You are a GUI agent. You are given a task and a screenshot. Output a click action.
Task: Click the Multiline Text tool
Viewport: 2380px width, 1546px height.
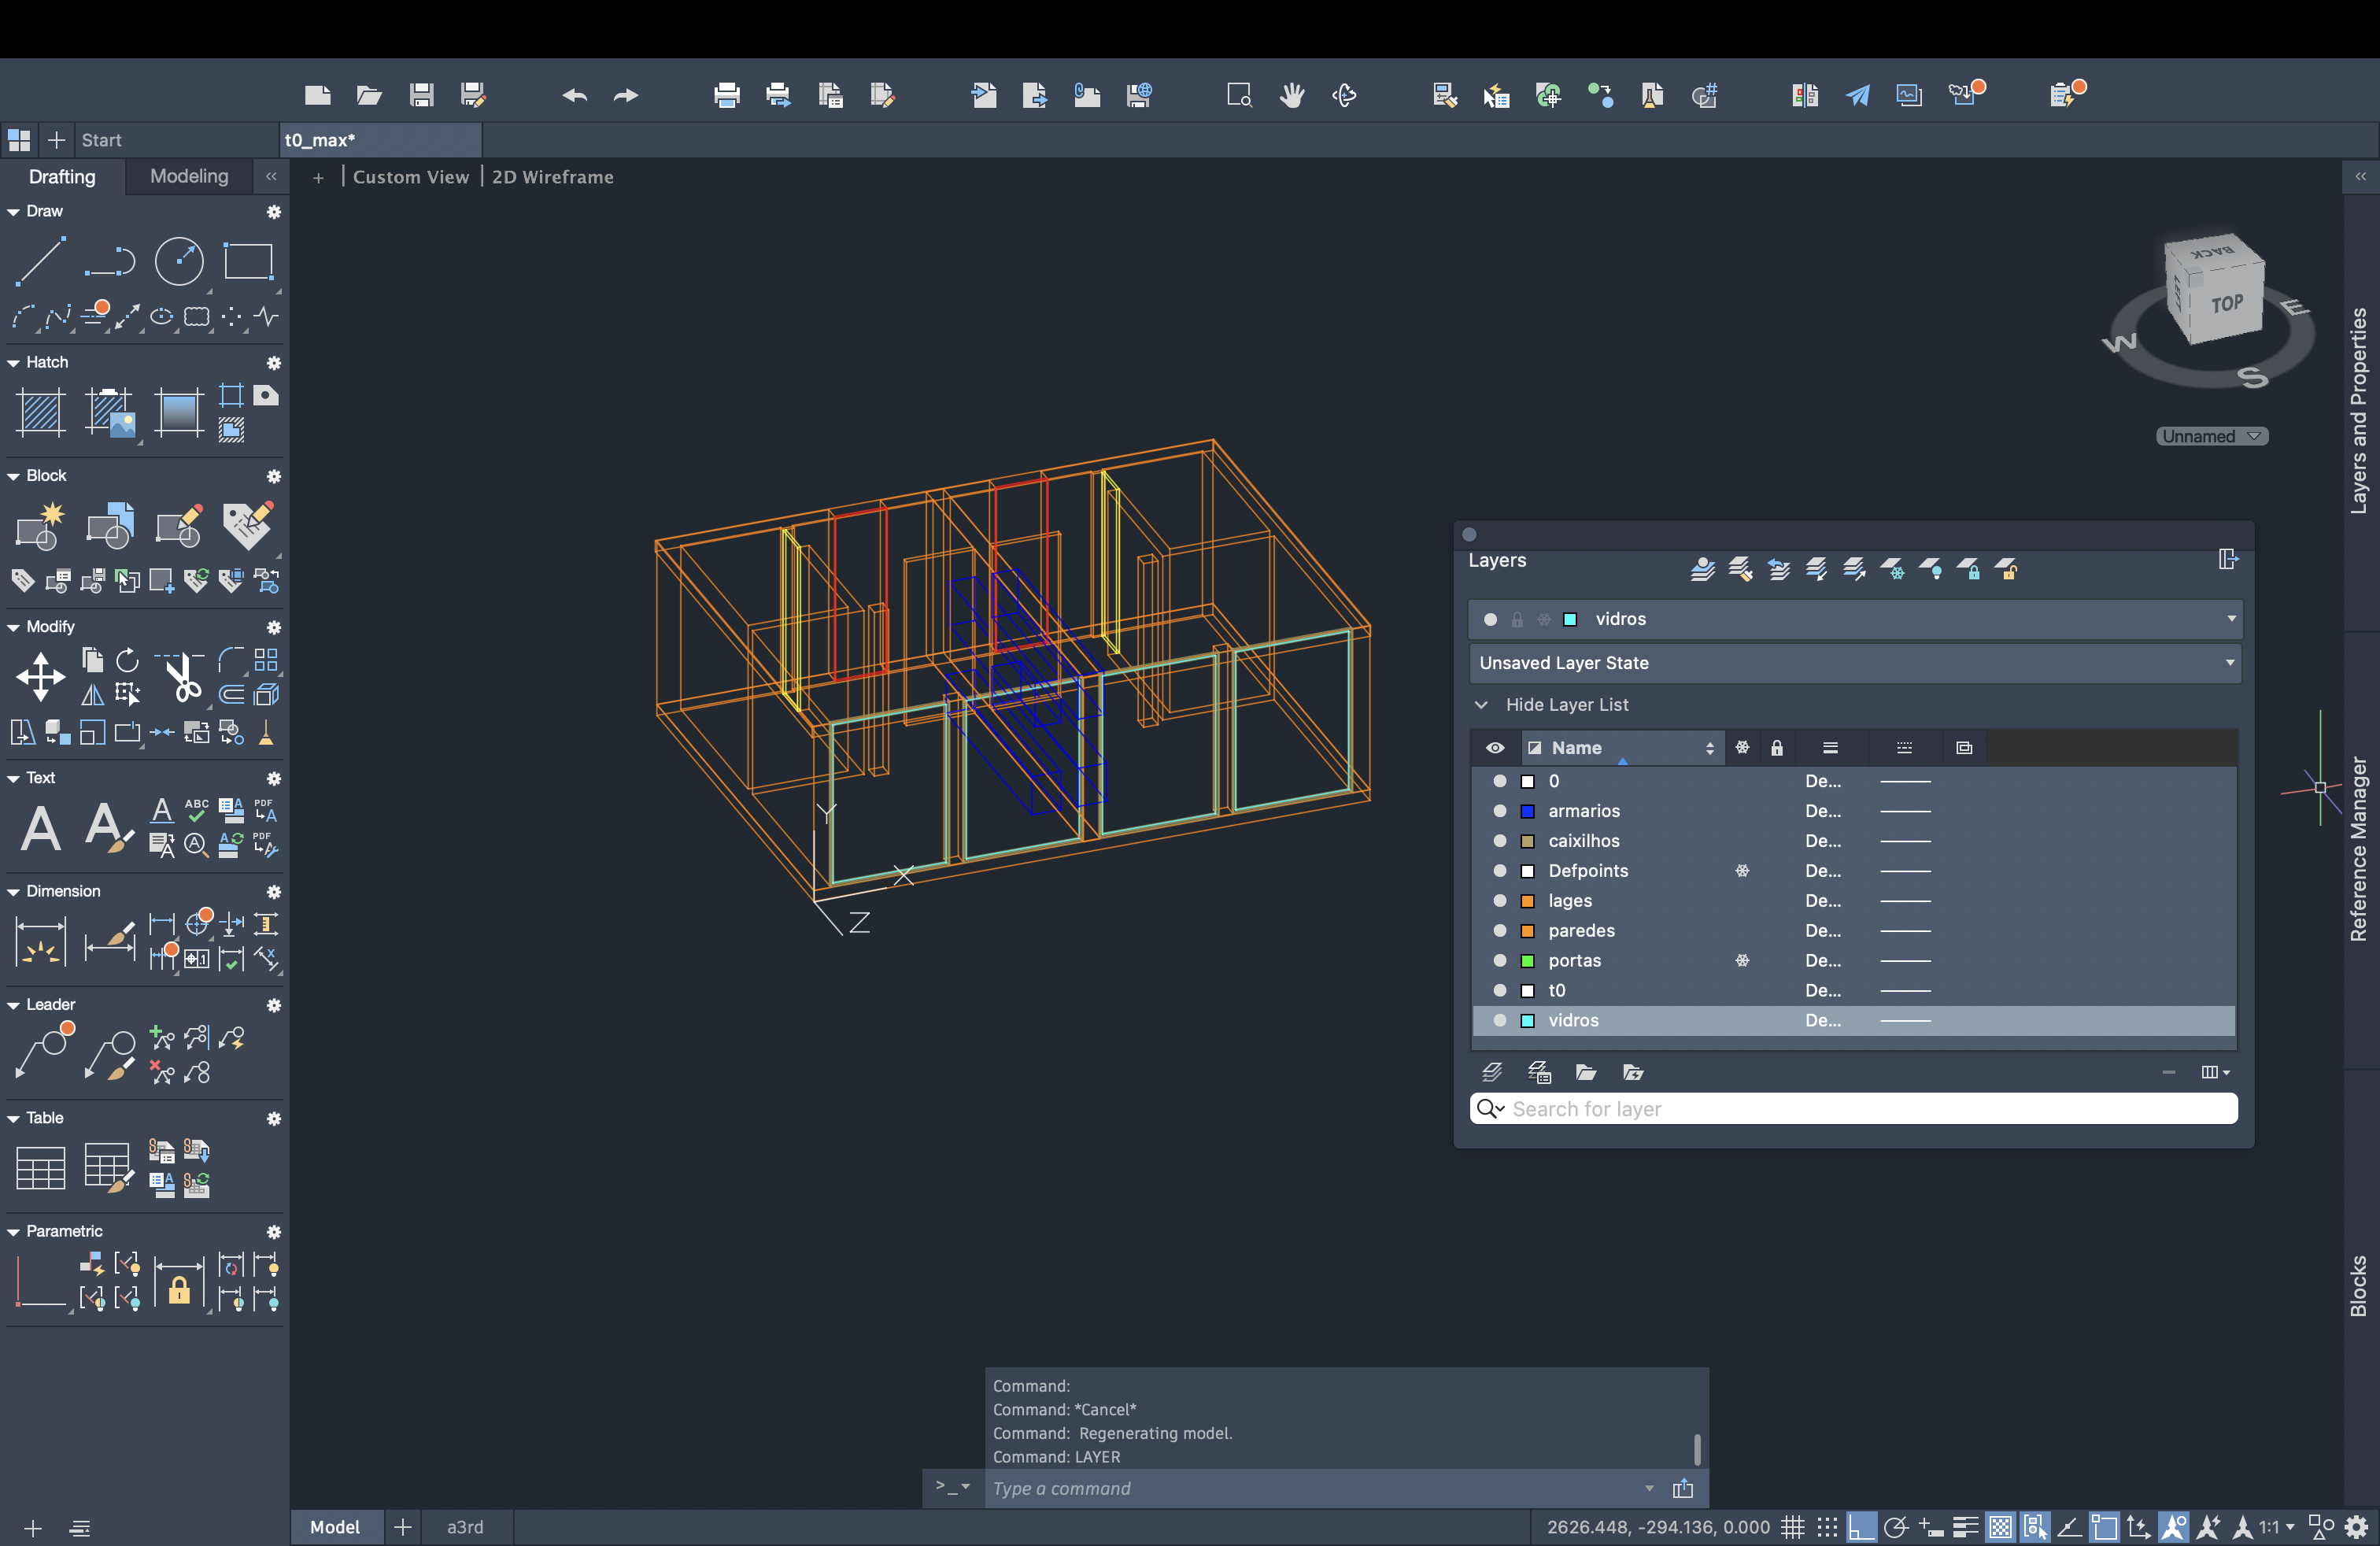point(40,828)
